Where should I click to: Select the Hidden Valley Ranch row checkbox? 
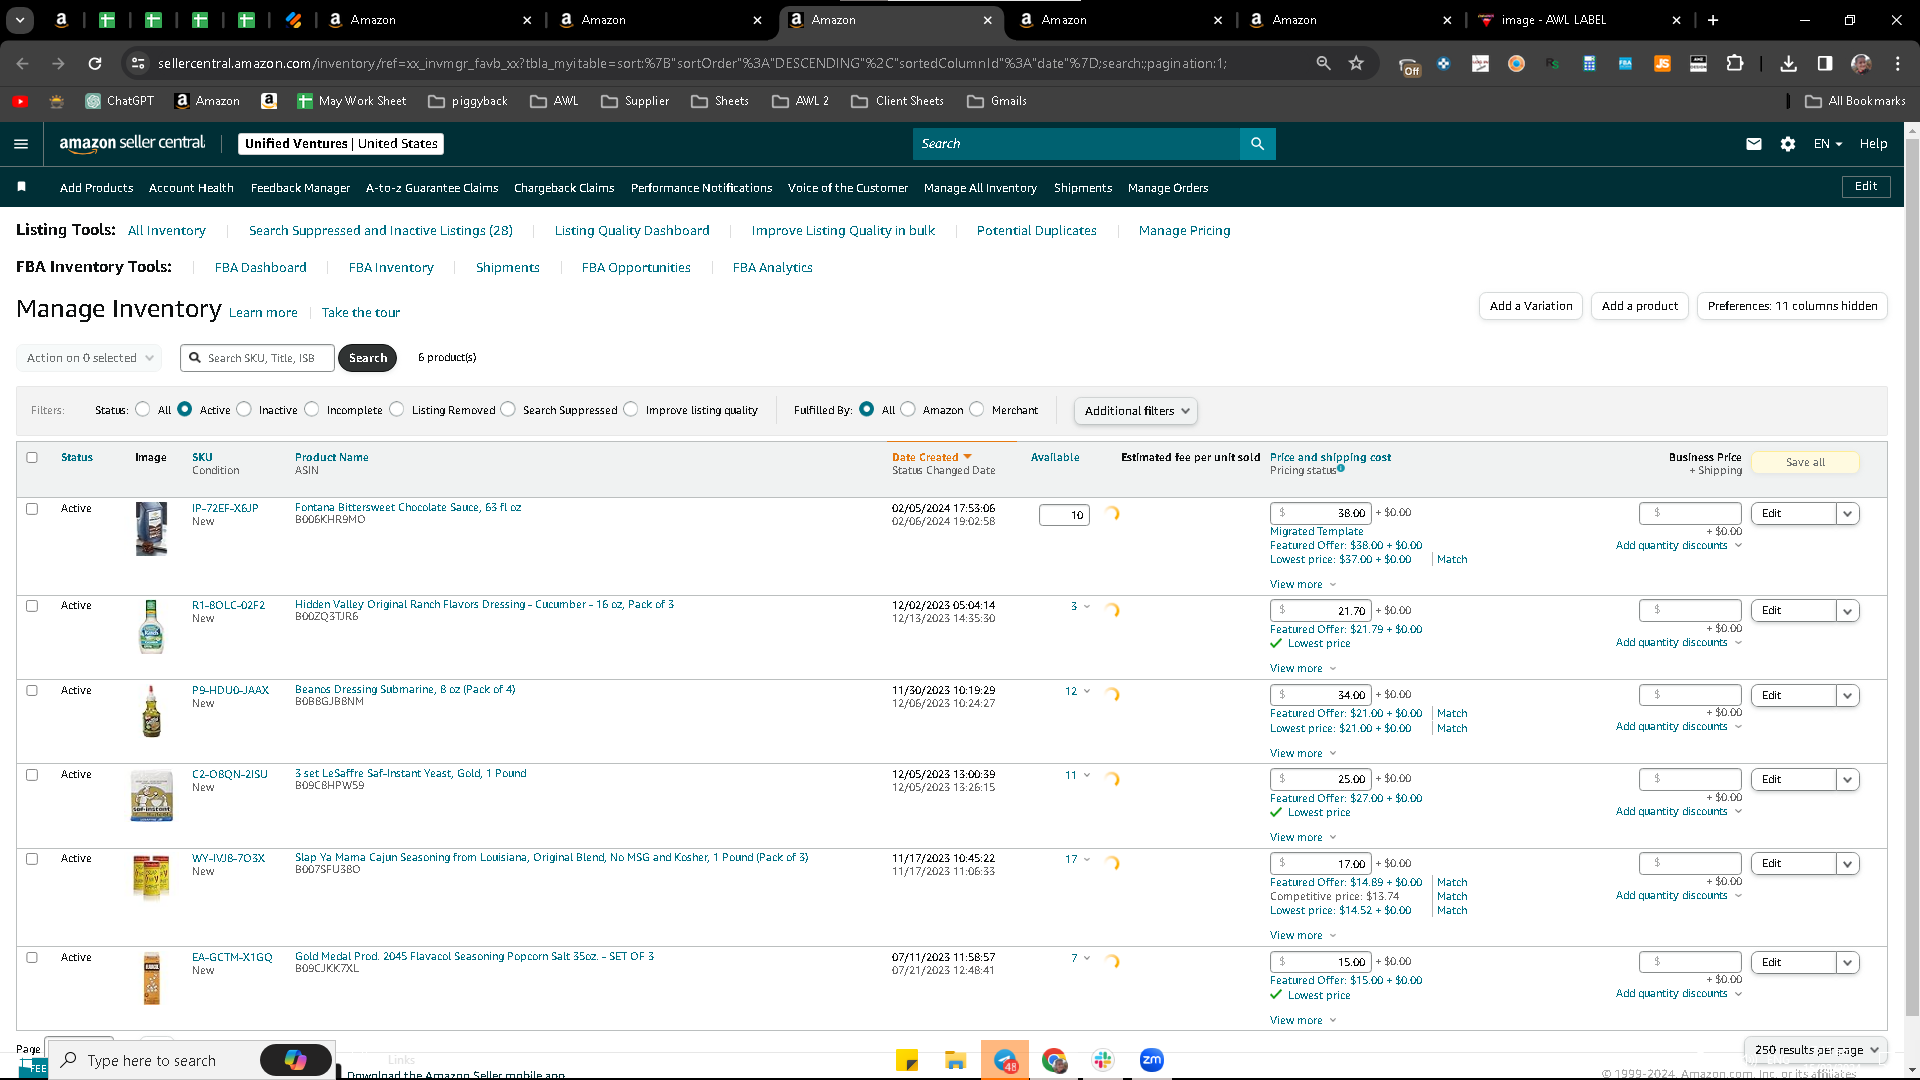click(x=32, y=606)
